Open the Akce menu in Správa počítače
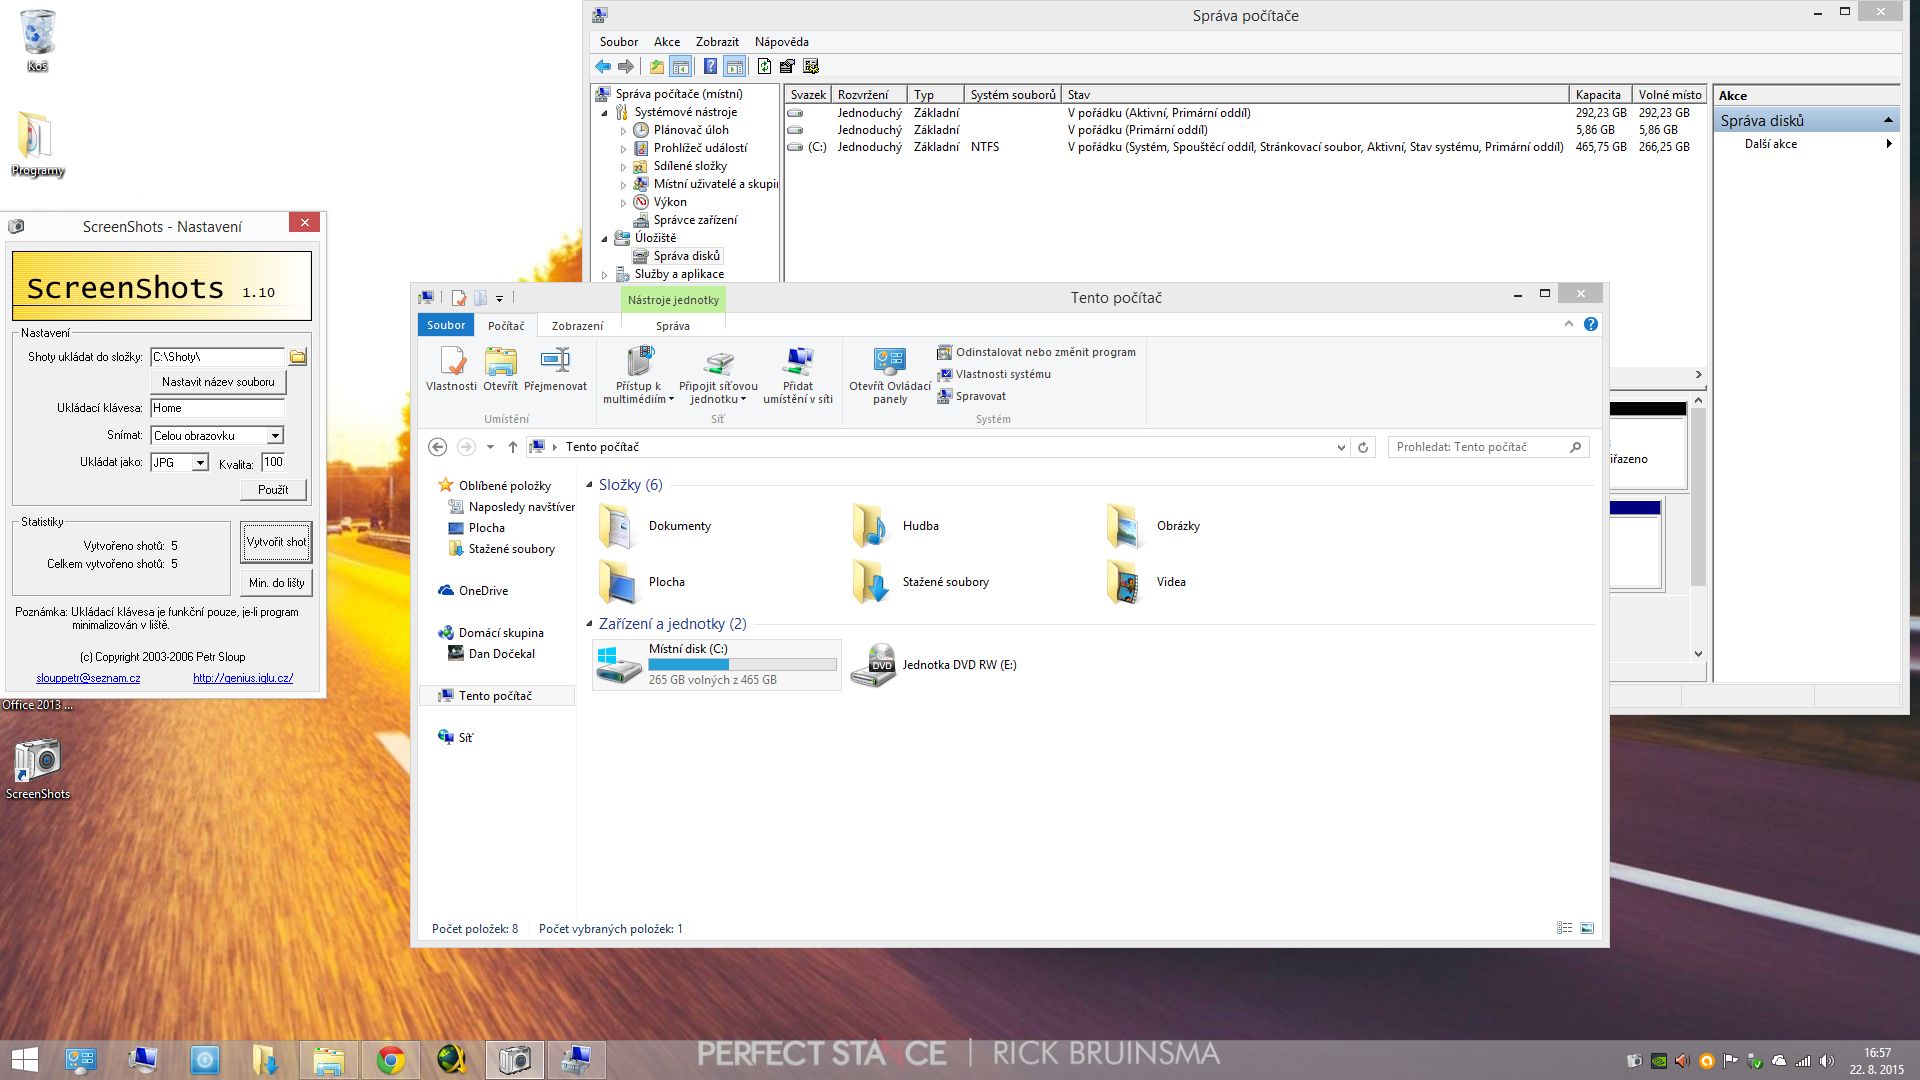 (x=667, y=42)
